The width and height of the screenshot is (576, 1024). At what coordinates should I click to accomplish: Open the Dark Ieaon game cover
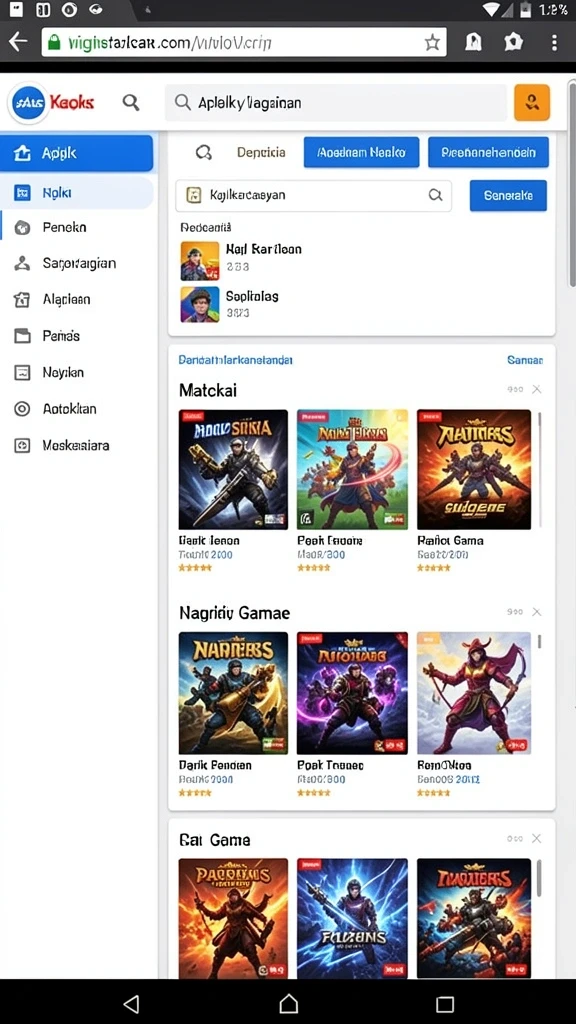[x=233, y=470]
